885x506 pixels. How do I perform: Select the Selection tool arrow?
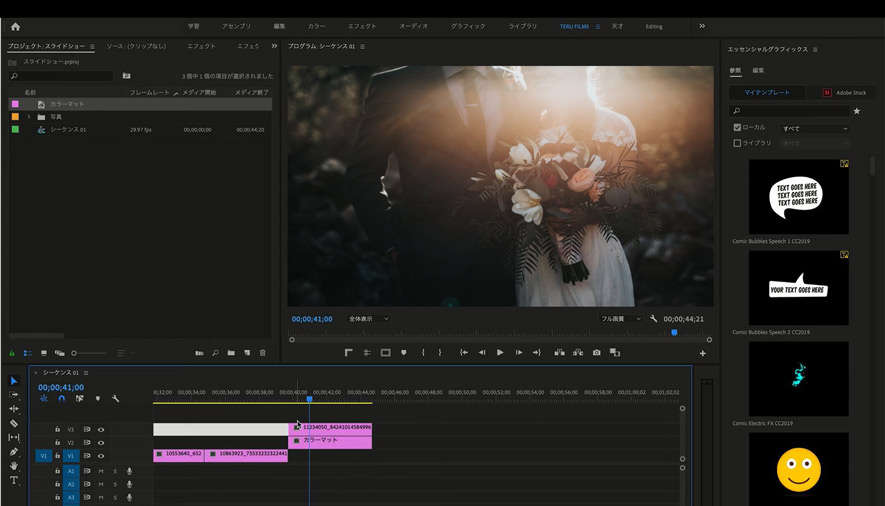[14, 381]
